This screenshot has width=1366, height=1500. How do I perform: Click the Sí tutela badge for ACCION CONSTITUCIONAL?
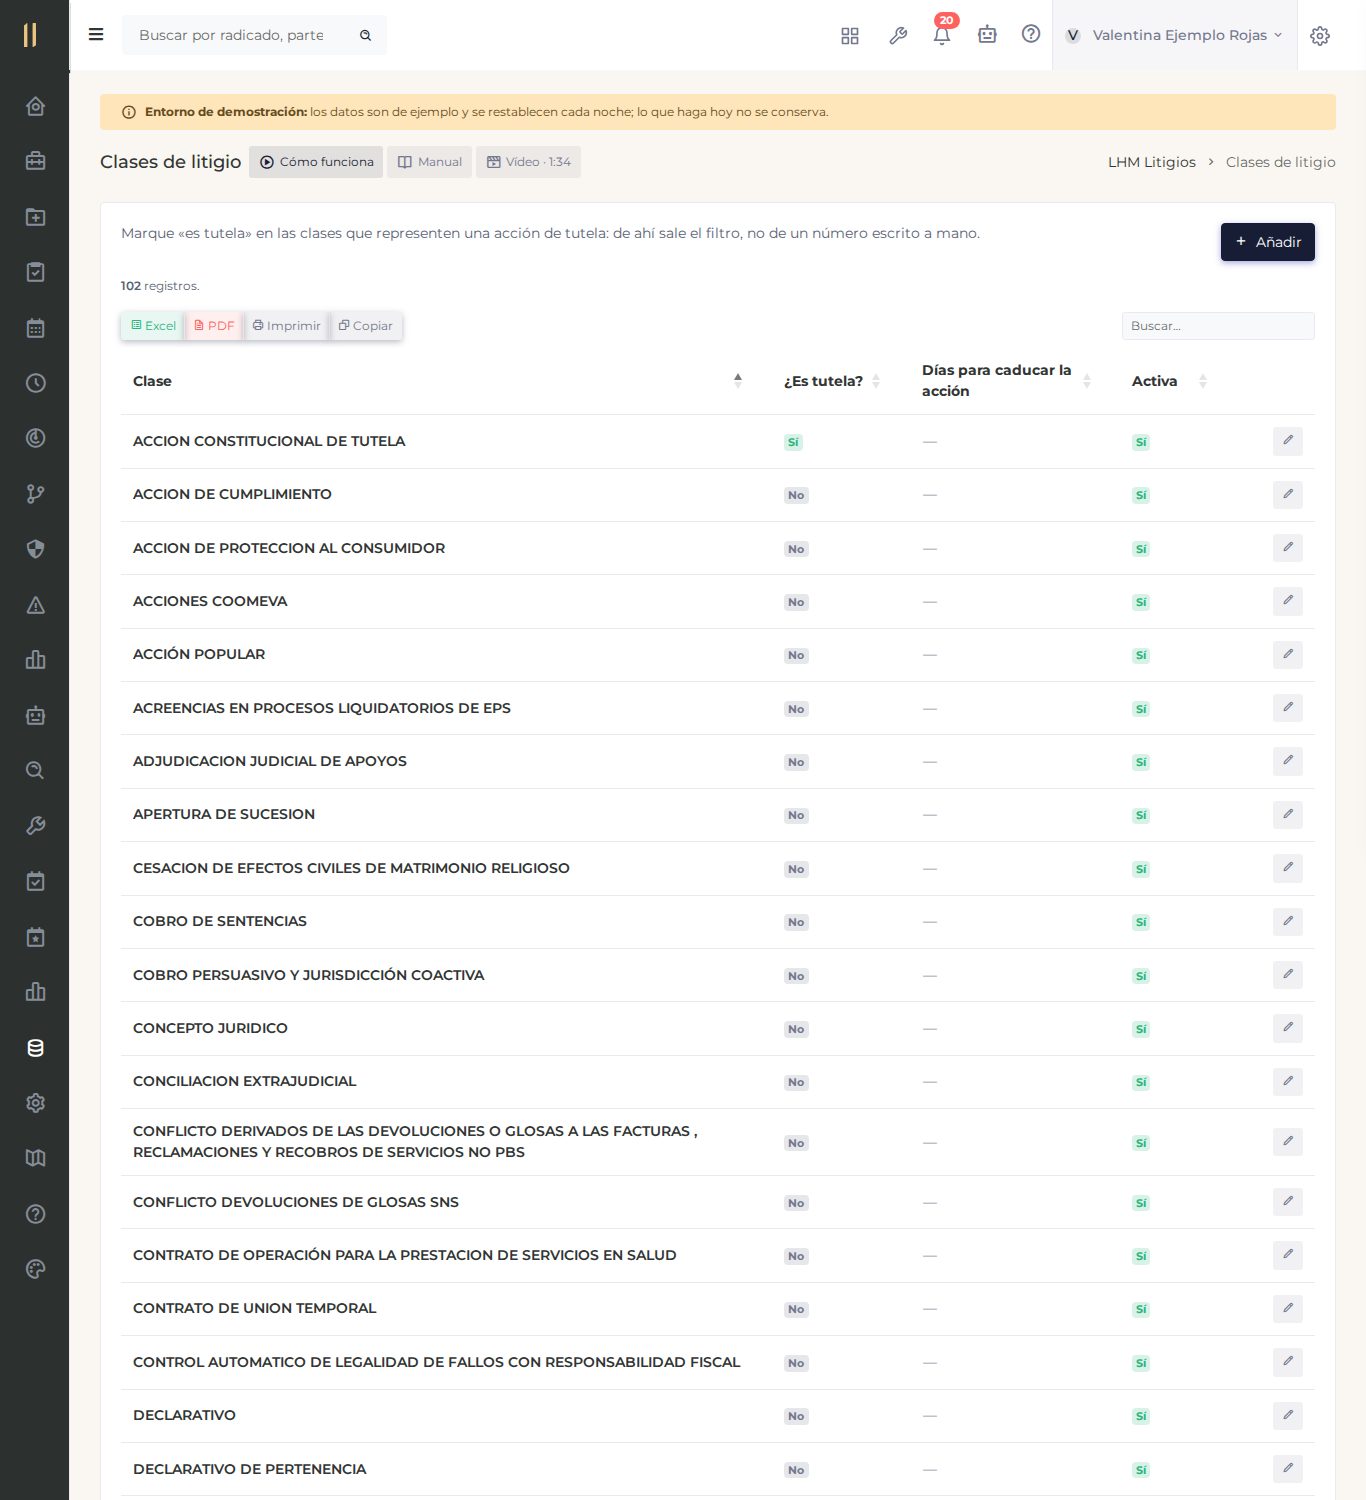pos(793,442)
